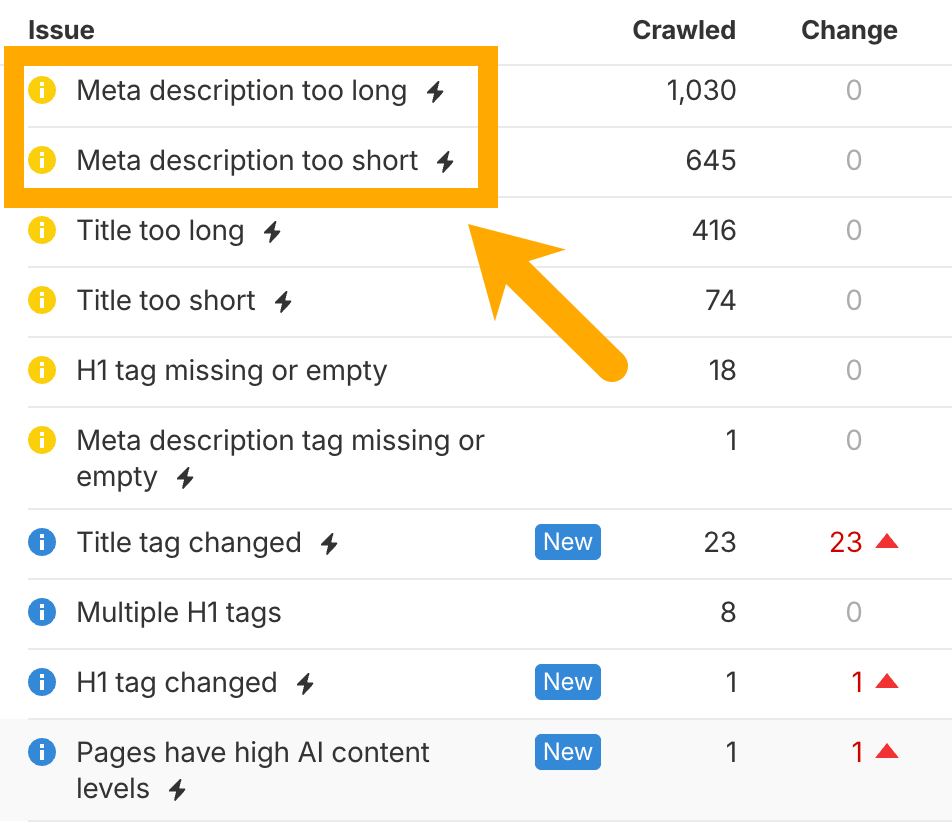Click blue info icon beside Multiple H1 tags

coord(41,612)
